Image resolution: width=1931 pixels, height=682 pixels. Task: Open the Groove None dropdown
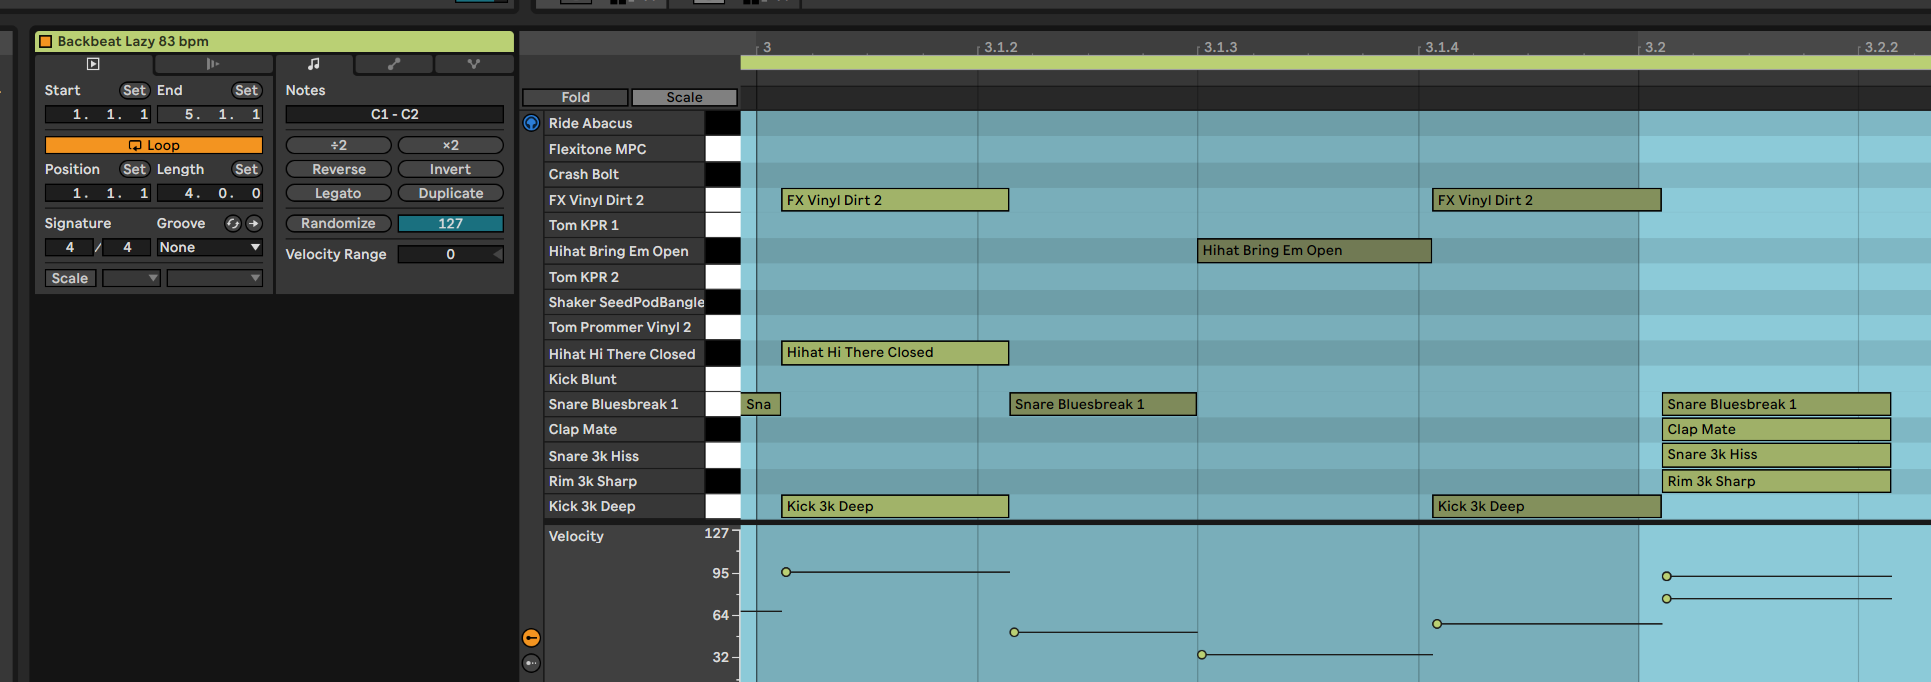(x=209, y=247)
